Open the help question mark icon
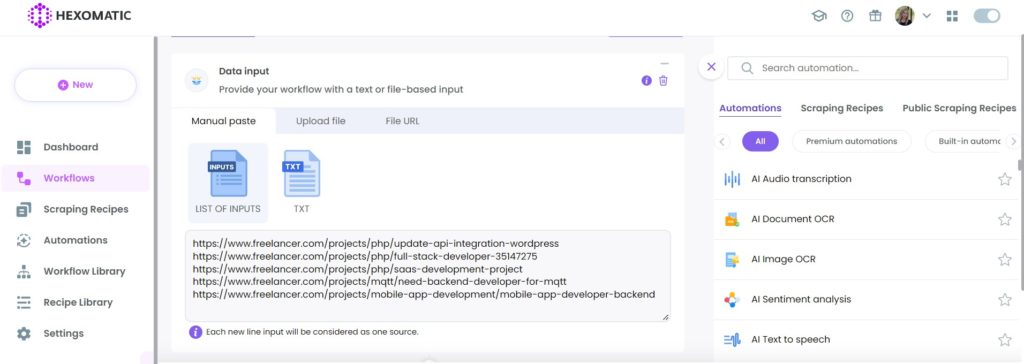1024x364 pixels. tap(847, 16)
